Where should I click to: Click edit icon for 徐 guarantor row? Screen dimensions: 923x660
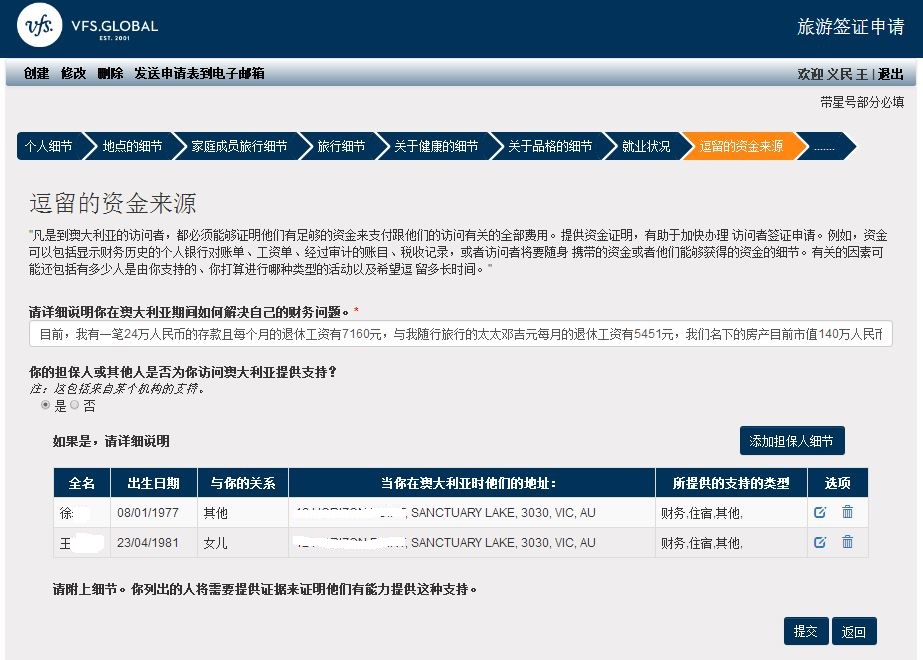[820, 512]
